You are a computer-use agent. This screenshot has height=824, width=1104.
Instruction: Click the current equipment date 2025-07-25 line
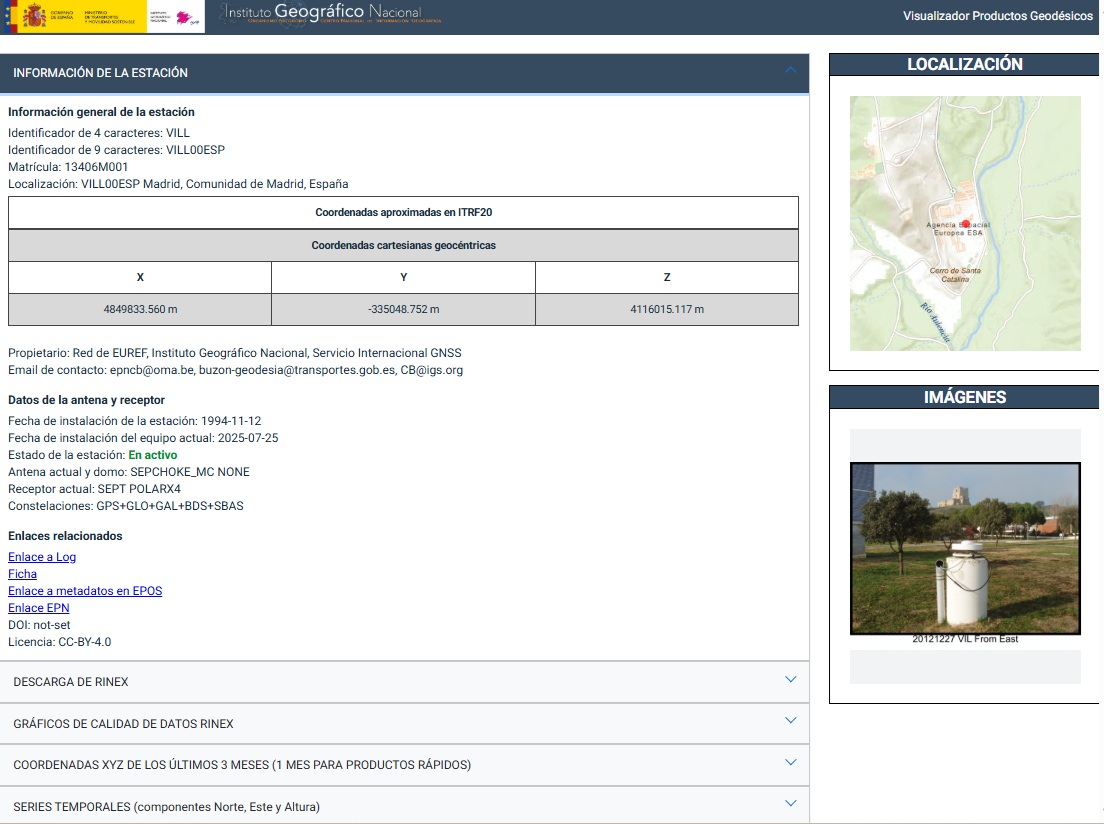click(x=143, y=438)
